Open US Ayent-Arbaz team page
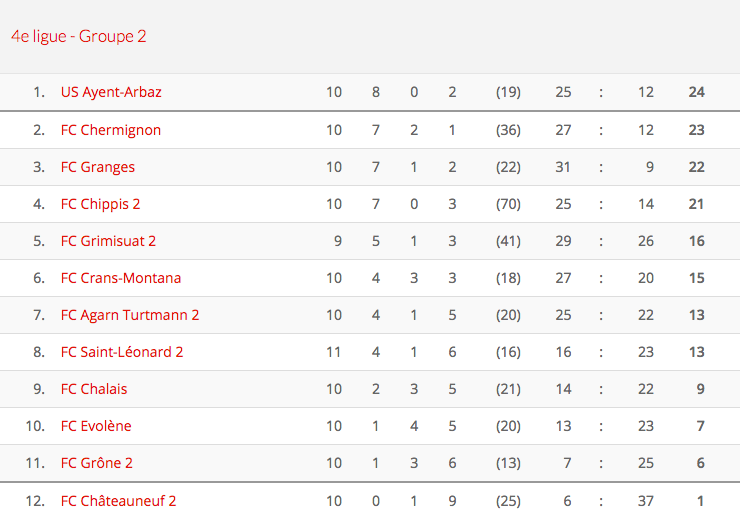Viewport: 740px width, 515px height. tap(111, 92)
